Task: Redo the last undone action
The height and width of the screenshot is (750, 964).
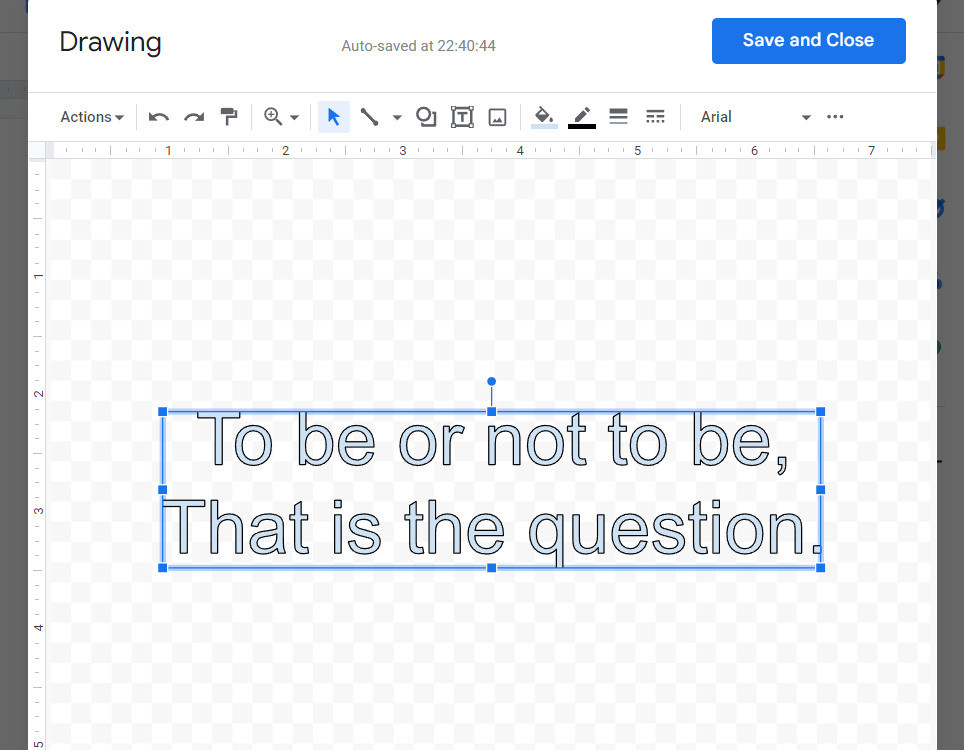Action: coord(194,117)
